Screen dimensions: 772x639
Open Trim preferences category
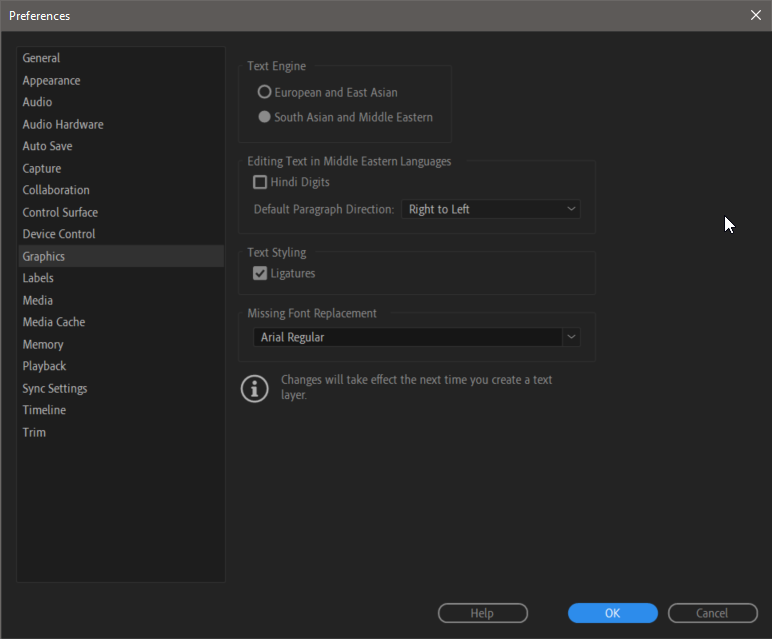[121, 432]
